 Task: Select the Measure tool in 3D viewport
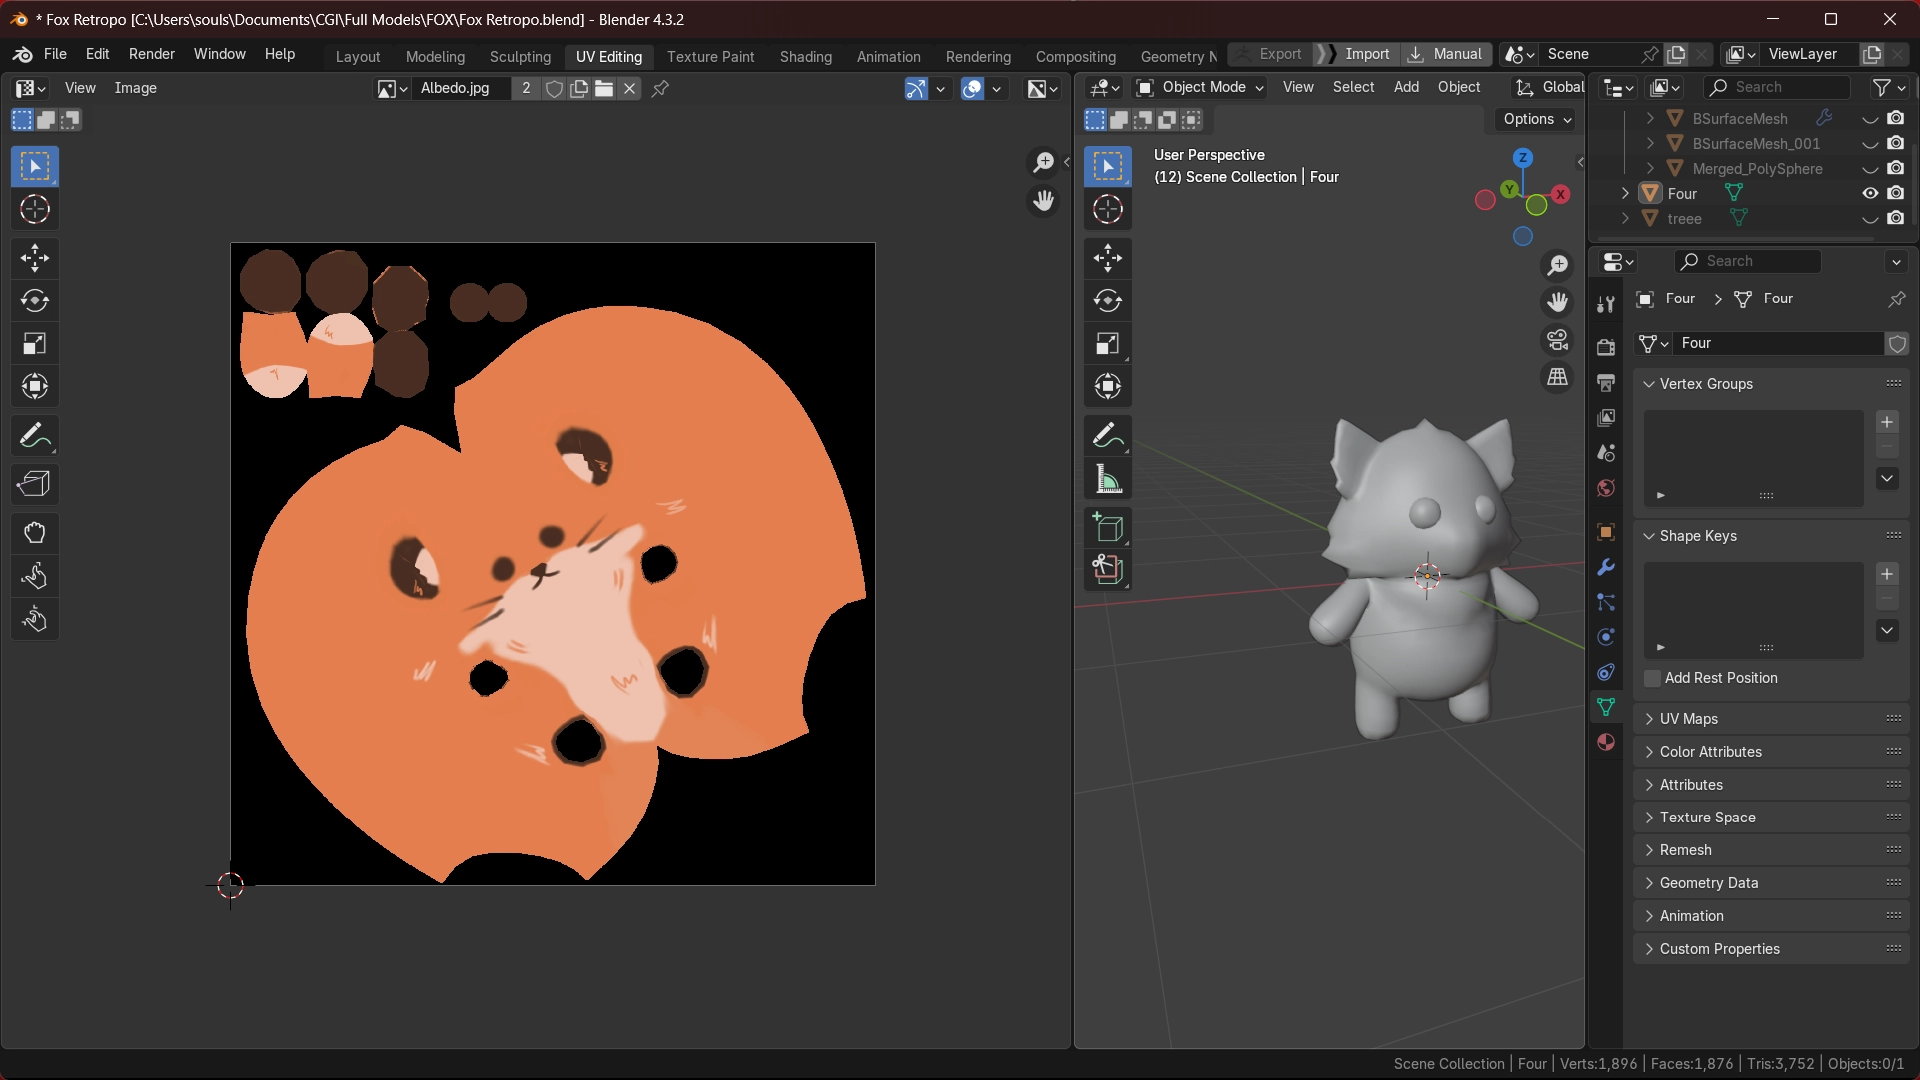click(1108, 479)
